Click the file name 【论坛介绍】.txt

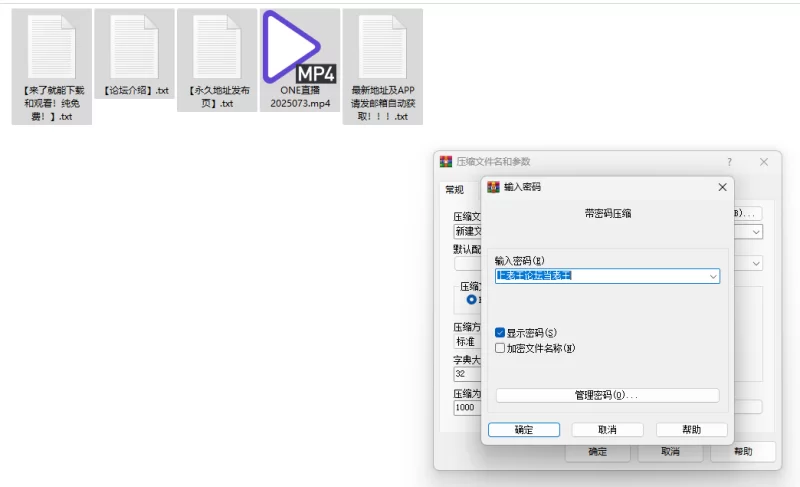tap(135, 91)
